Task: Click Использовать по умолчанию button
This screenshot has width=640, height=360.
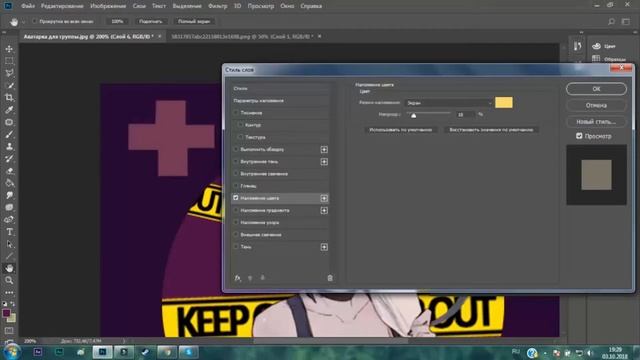Action: (400, 130)
